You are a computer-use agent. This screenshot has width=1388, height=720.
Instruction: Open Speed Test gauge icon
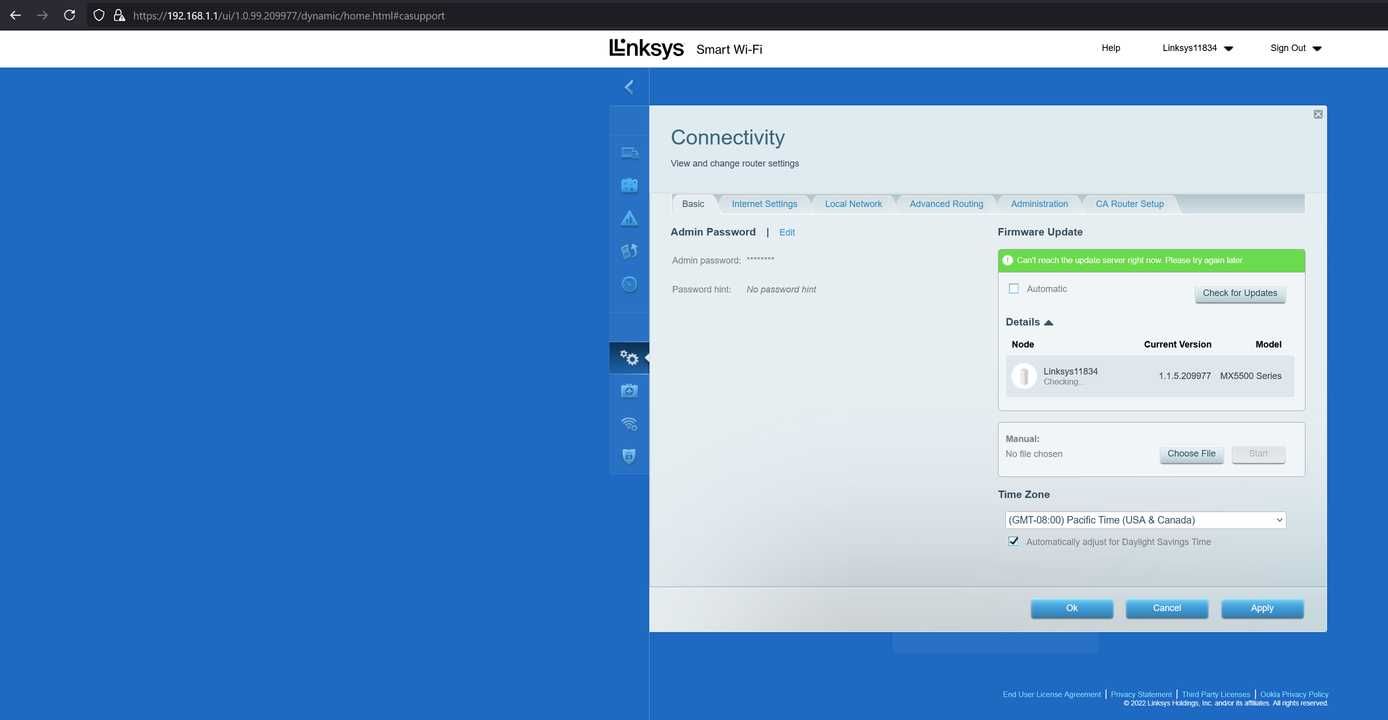click(x=629, y=284)
